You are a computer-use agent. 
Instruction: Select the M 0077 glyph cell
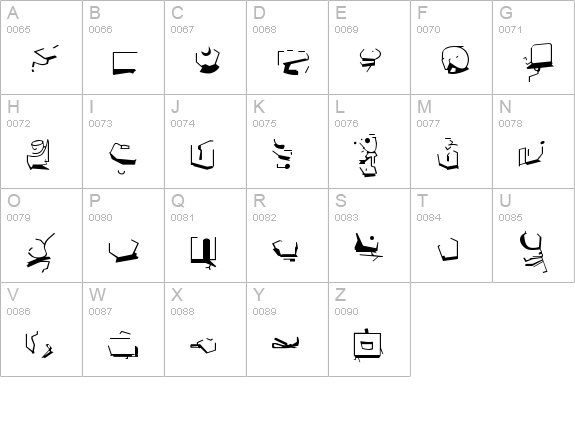(x=451, y=142)
